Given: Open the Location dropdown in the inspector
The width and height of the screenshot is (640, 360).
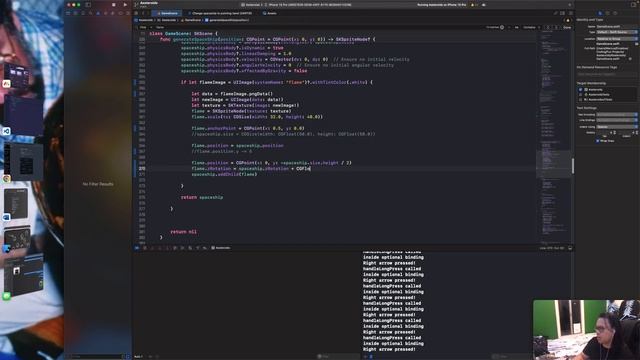Looking at the screenshot, I should pyautogui.click(x=617, y=39).
